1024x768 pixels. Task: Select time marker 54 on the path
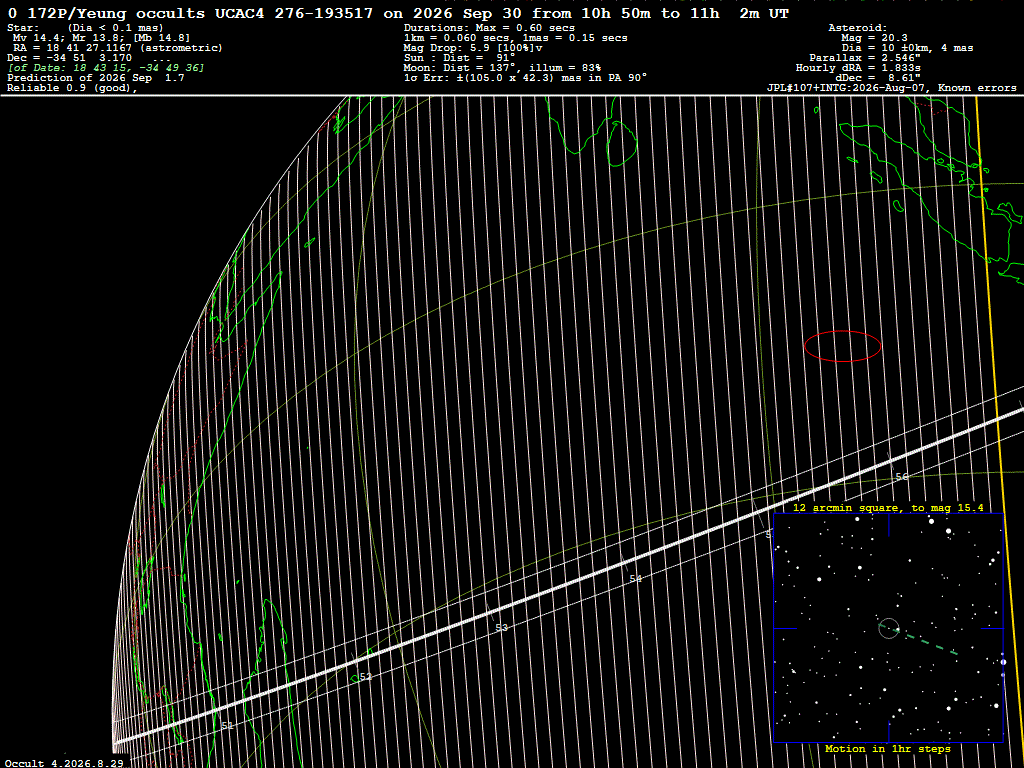pyautogui.click(x=636, y=579)
